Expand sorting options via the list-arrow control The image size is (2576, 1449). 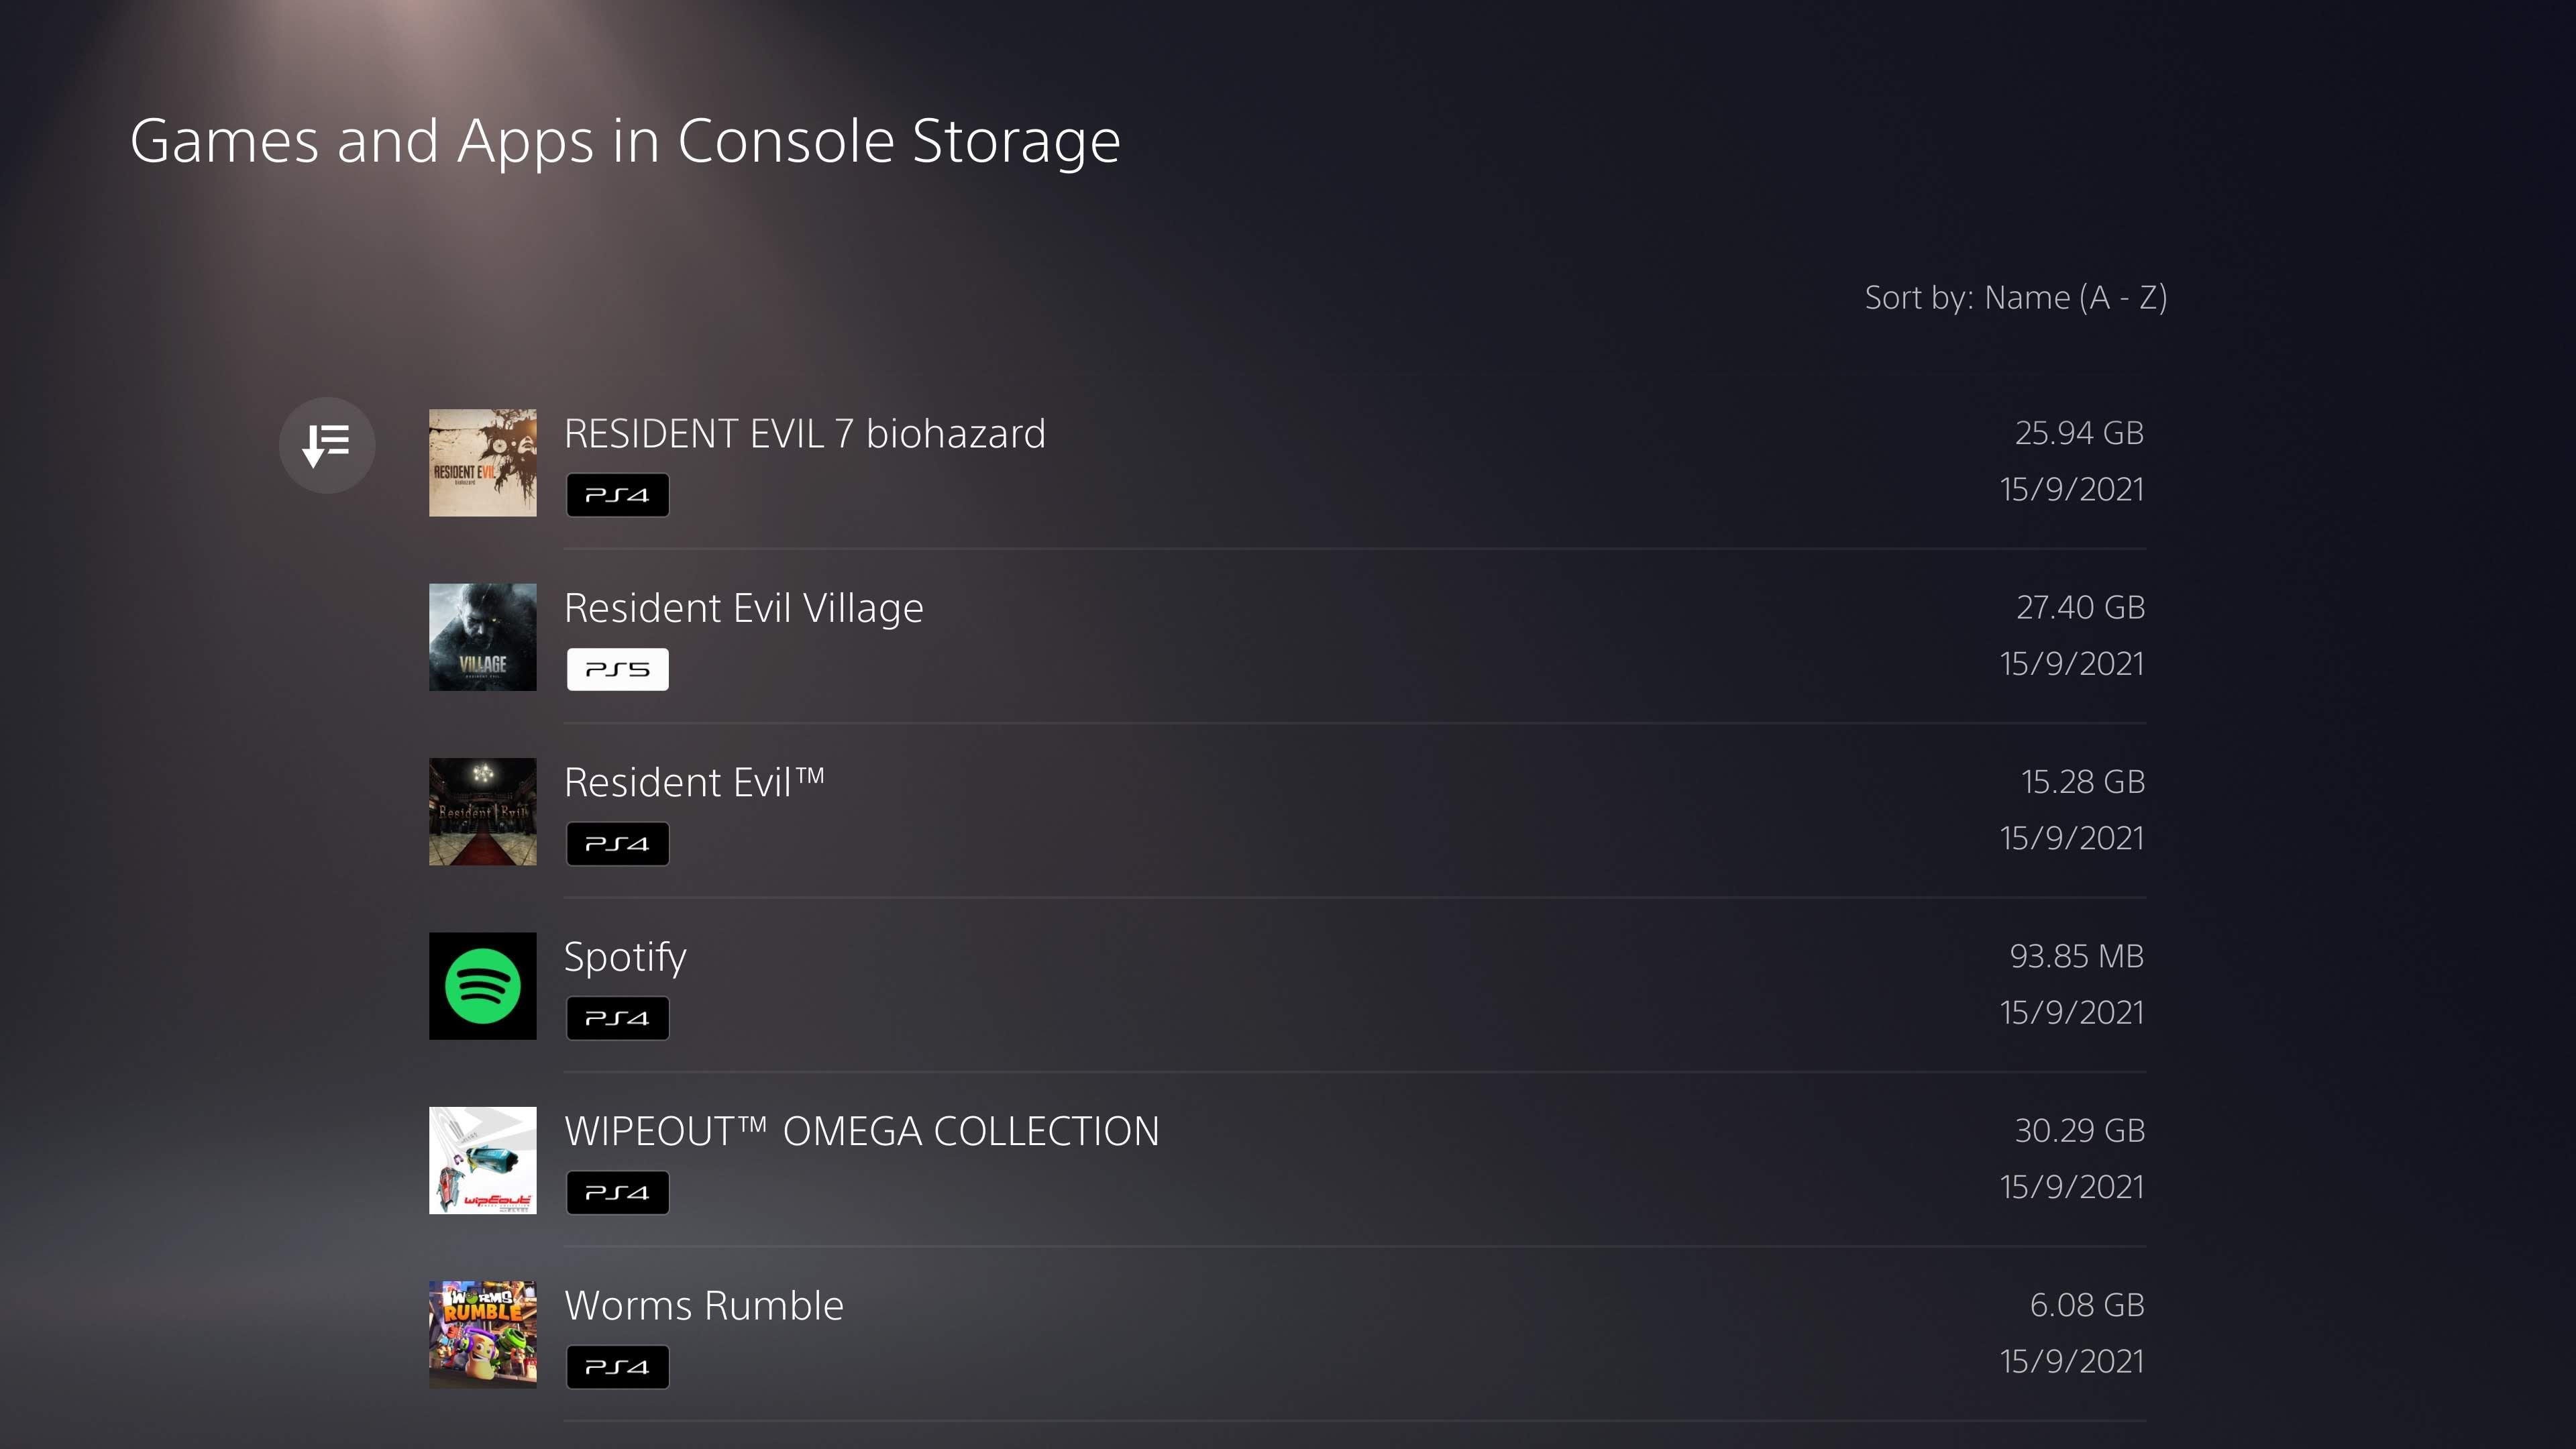pyautogui.click(x=327, y=445)
